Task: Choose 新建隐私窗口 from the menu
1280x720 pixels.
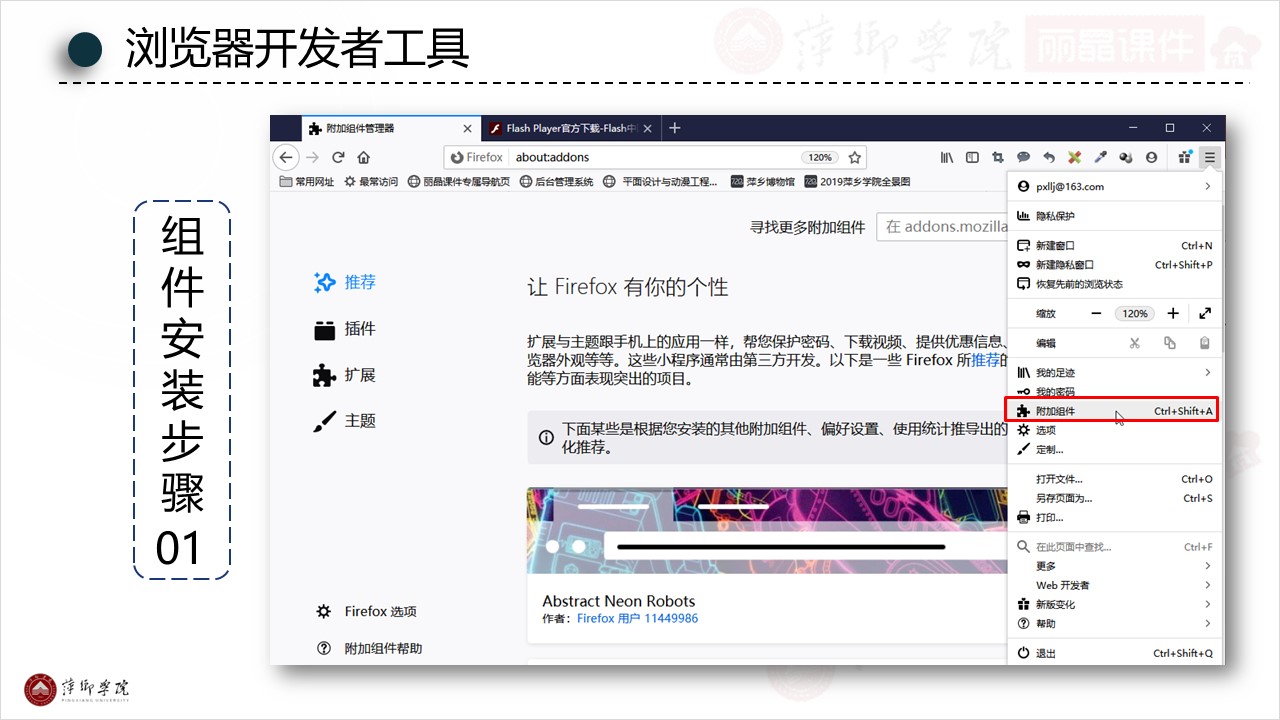Action: point(1114,265)
